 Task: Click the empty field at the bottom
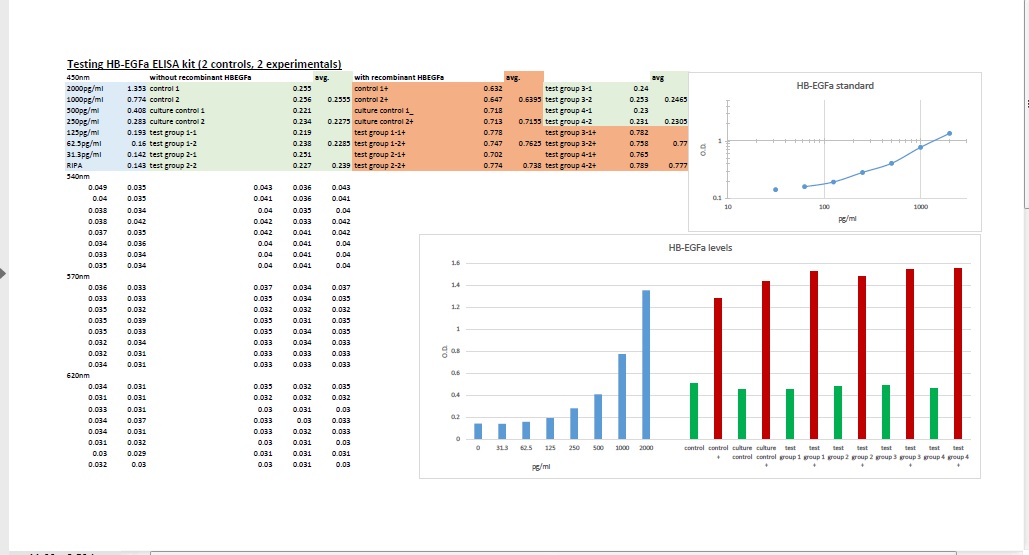click(552, 552)
